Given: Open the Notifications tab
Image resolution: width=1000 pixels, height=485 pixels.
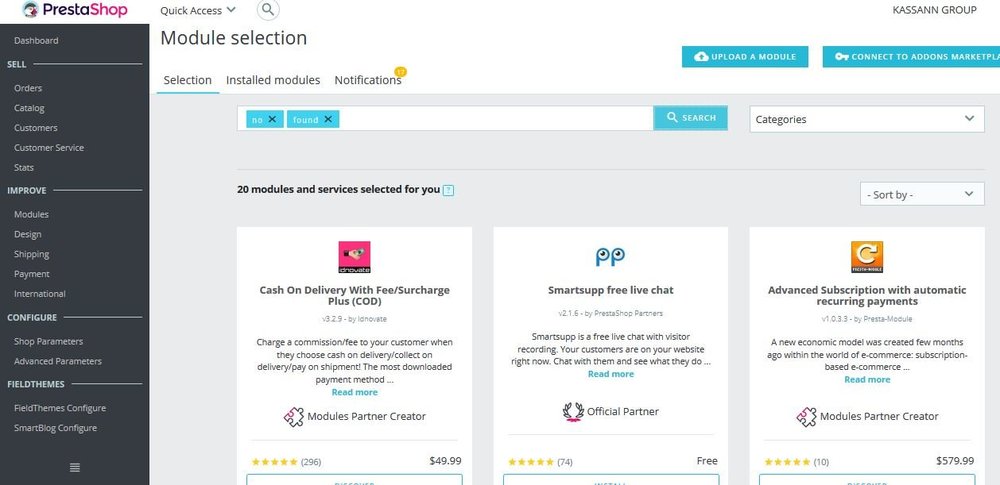Looking at the screenshot, I should tap(368, 80).
